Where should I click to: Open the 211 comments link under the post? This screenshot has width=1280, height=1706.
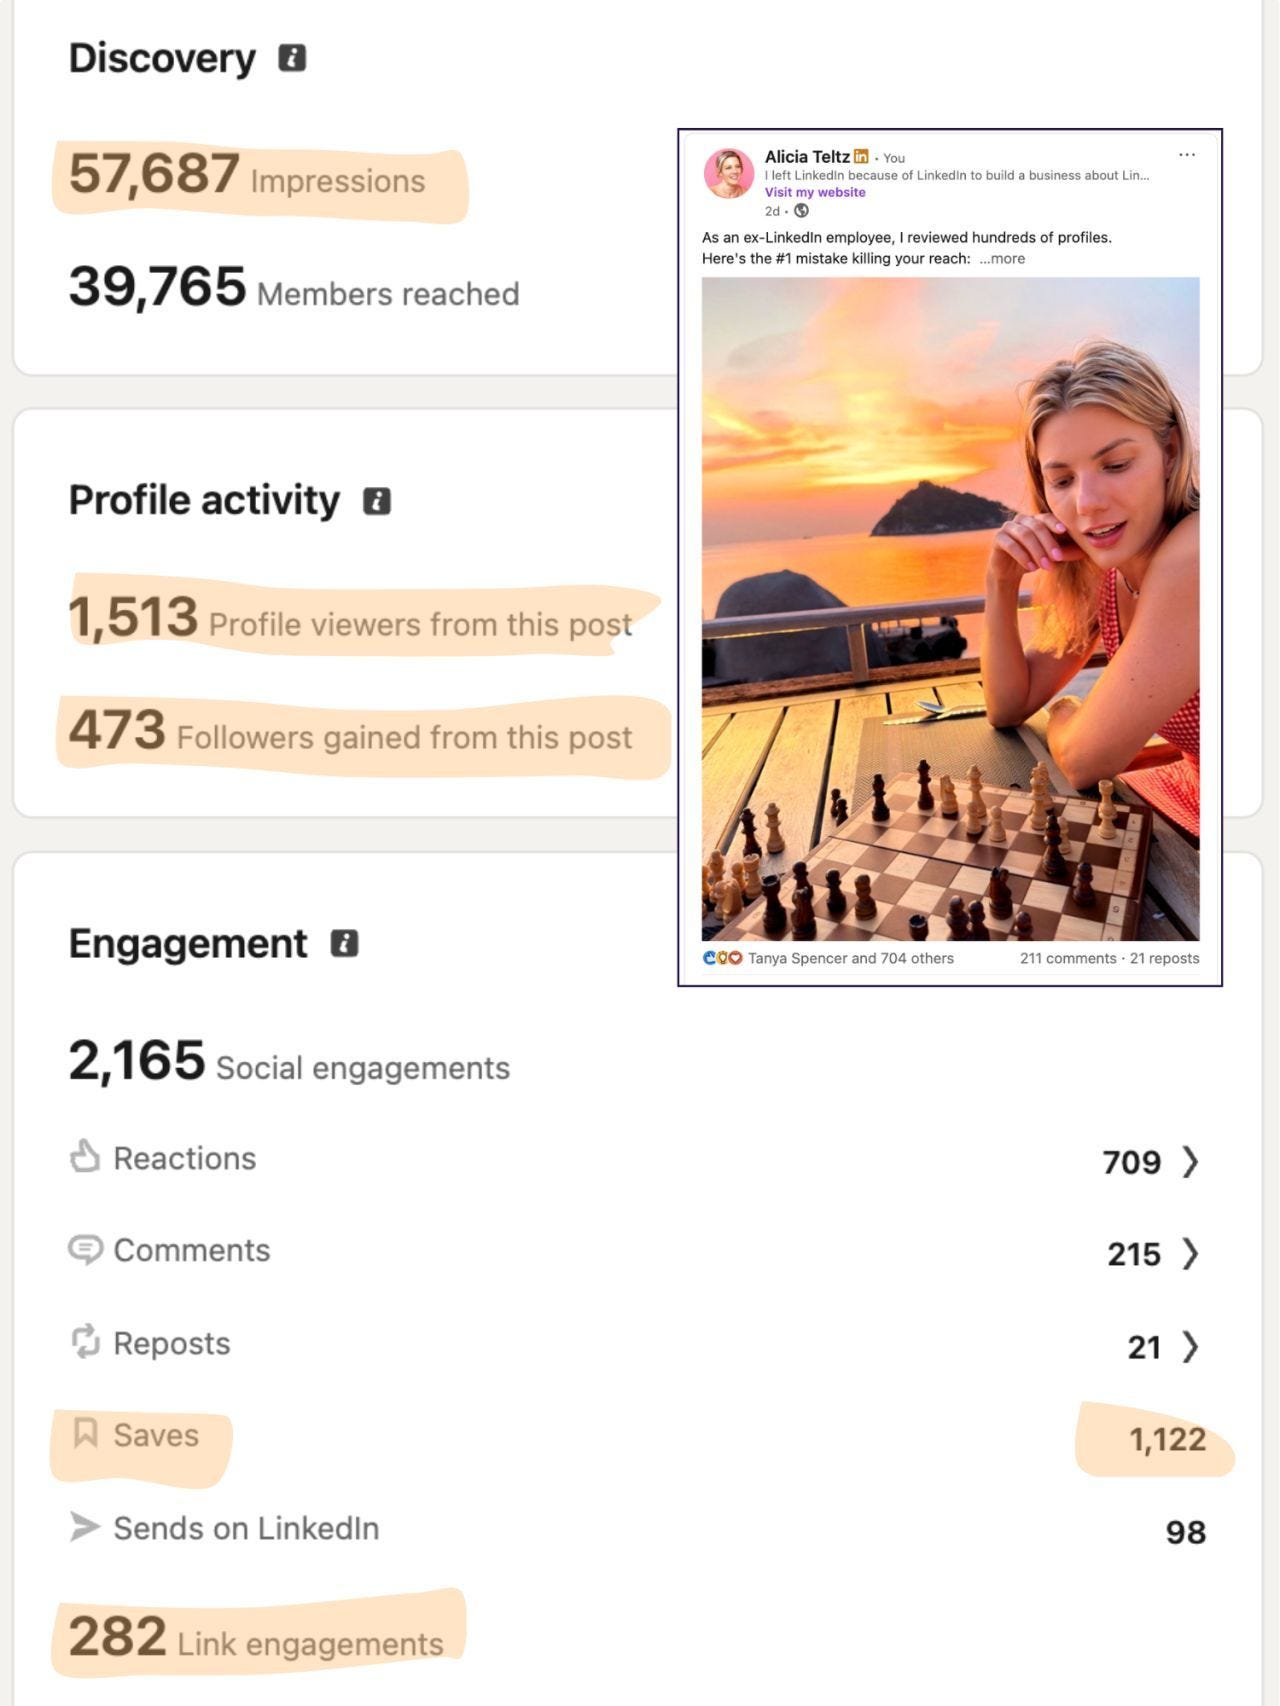coord(1068,958)
